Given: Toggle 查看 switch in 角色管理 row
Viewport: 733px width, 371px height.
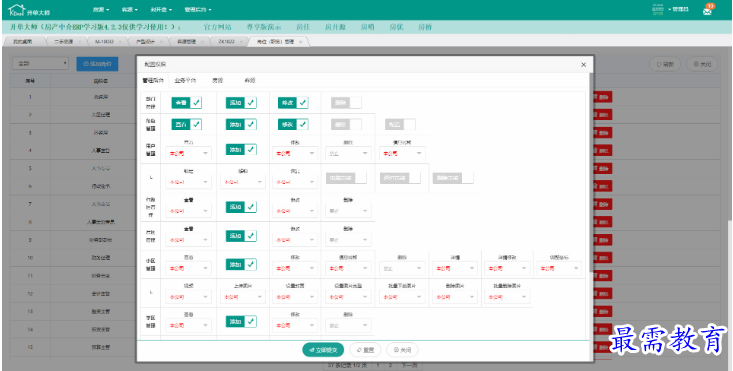Looking at the screenshot, I should click(187, 124).
